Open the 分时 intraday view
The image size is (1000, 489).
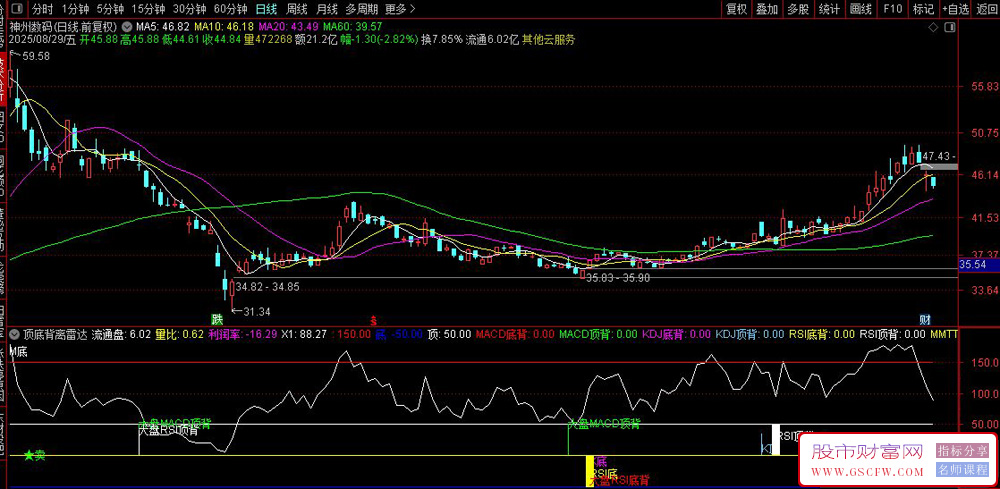43,9
